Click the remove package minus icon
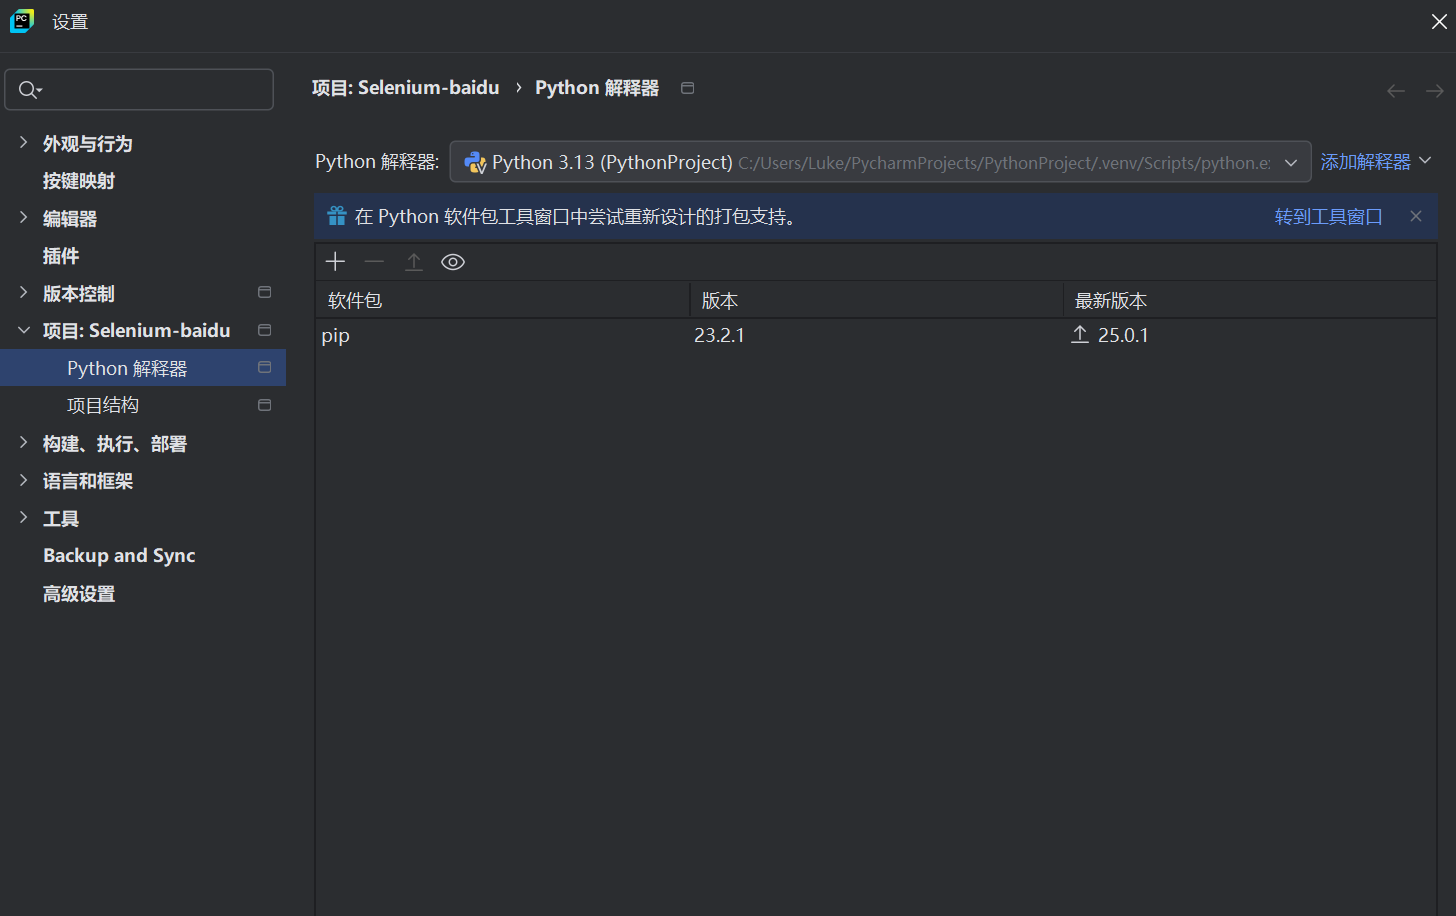This screenshot has width=1456, height=916. tap(374, 261)
